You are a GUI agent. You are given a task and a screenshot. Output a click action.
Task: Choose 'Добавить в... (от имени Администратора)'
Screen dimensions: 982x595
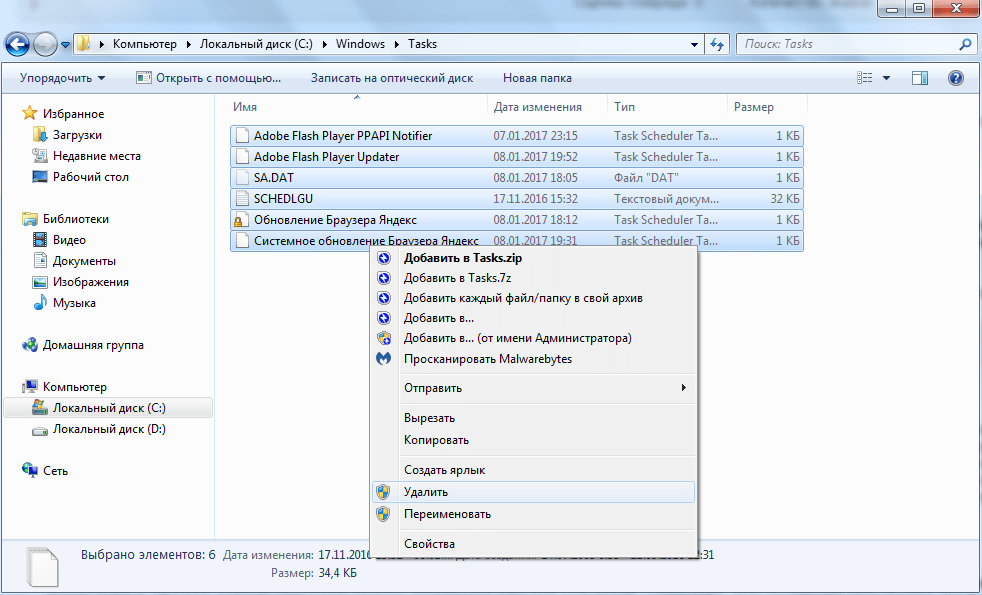(x=534, y=338)
